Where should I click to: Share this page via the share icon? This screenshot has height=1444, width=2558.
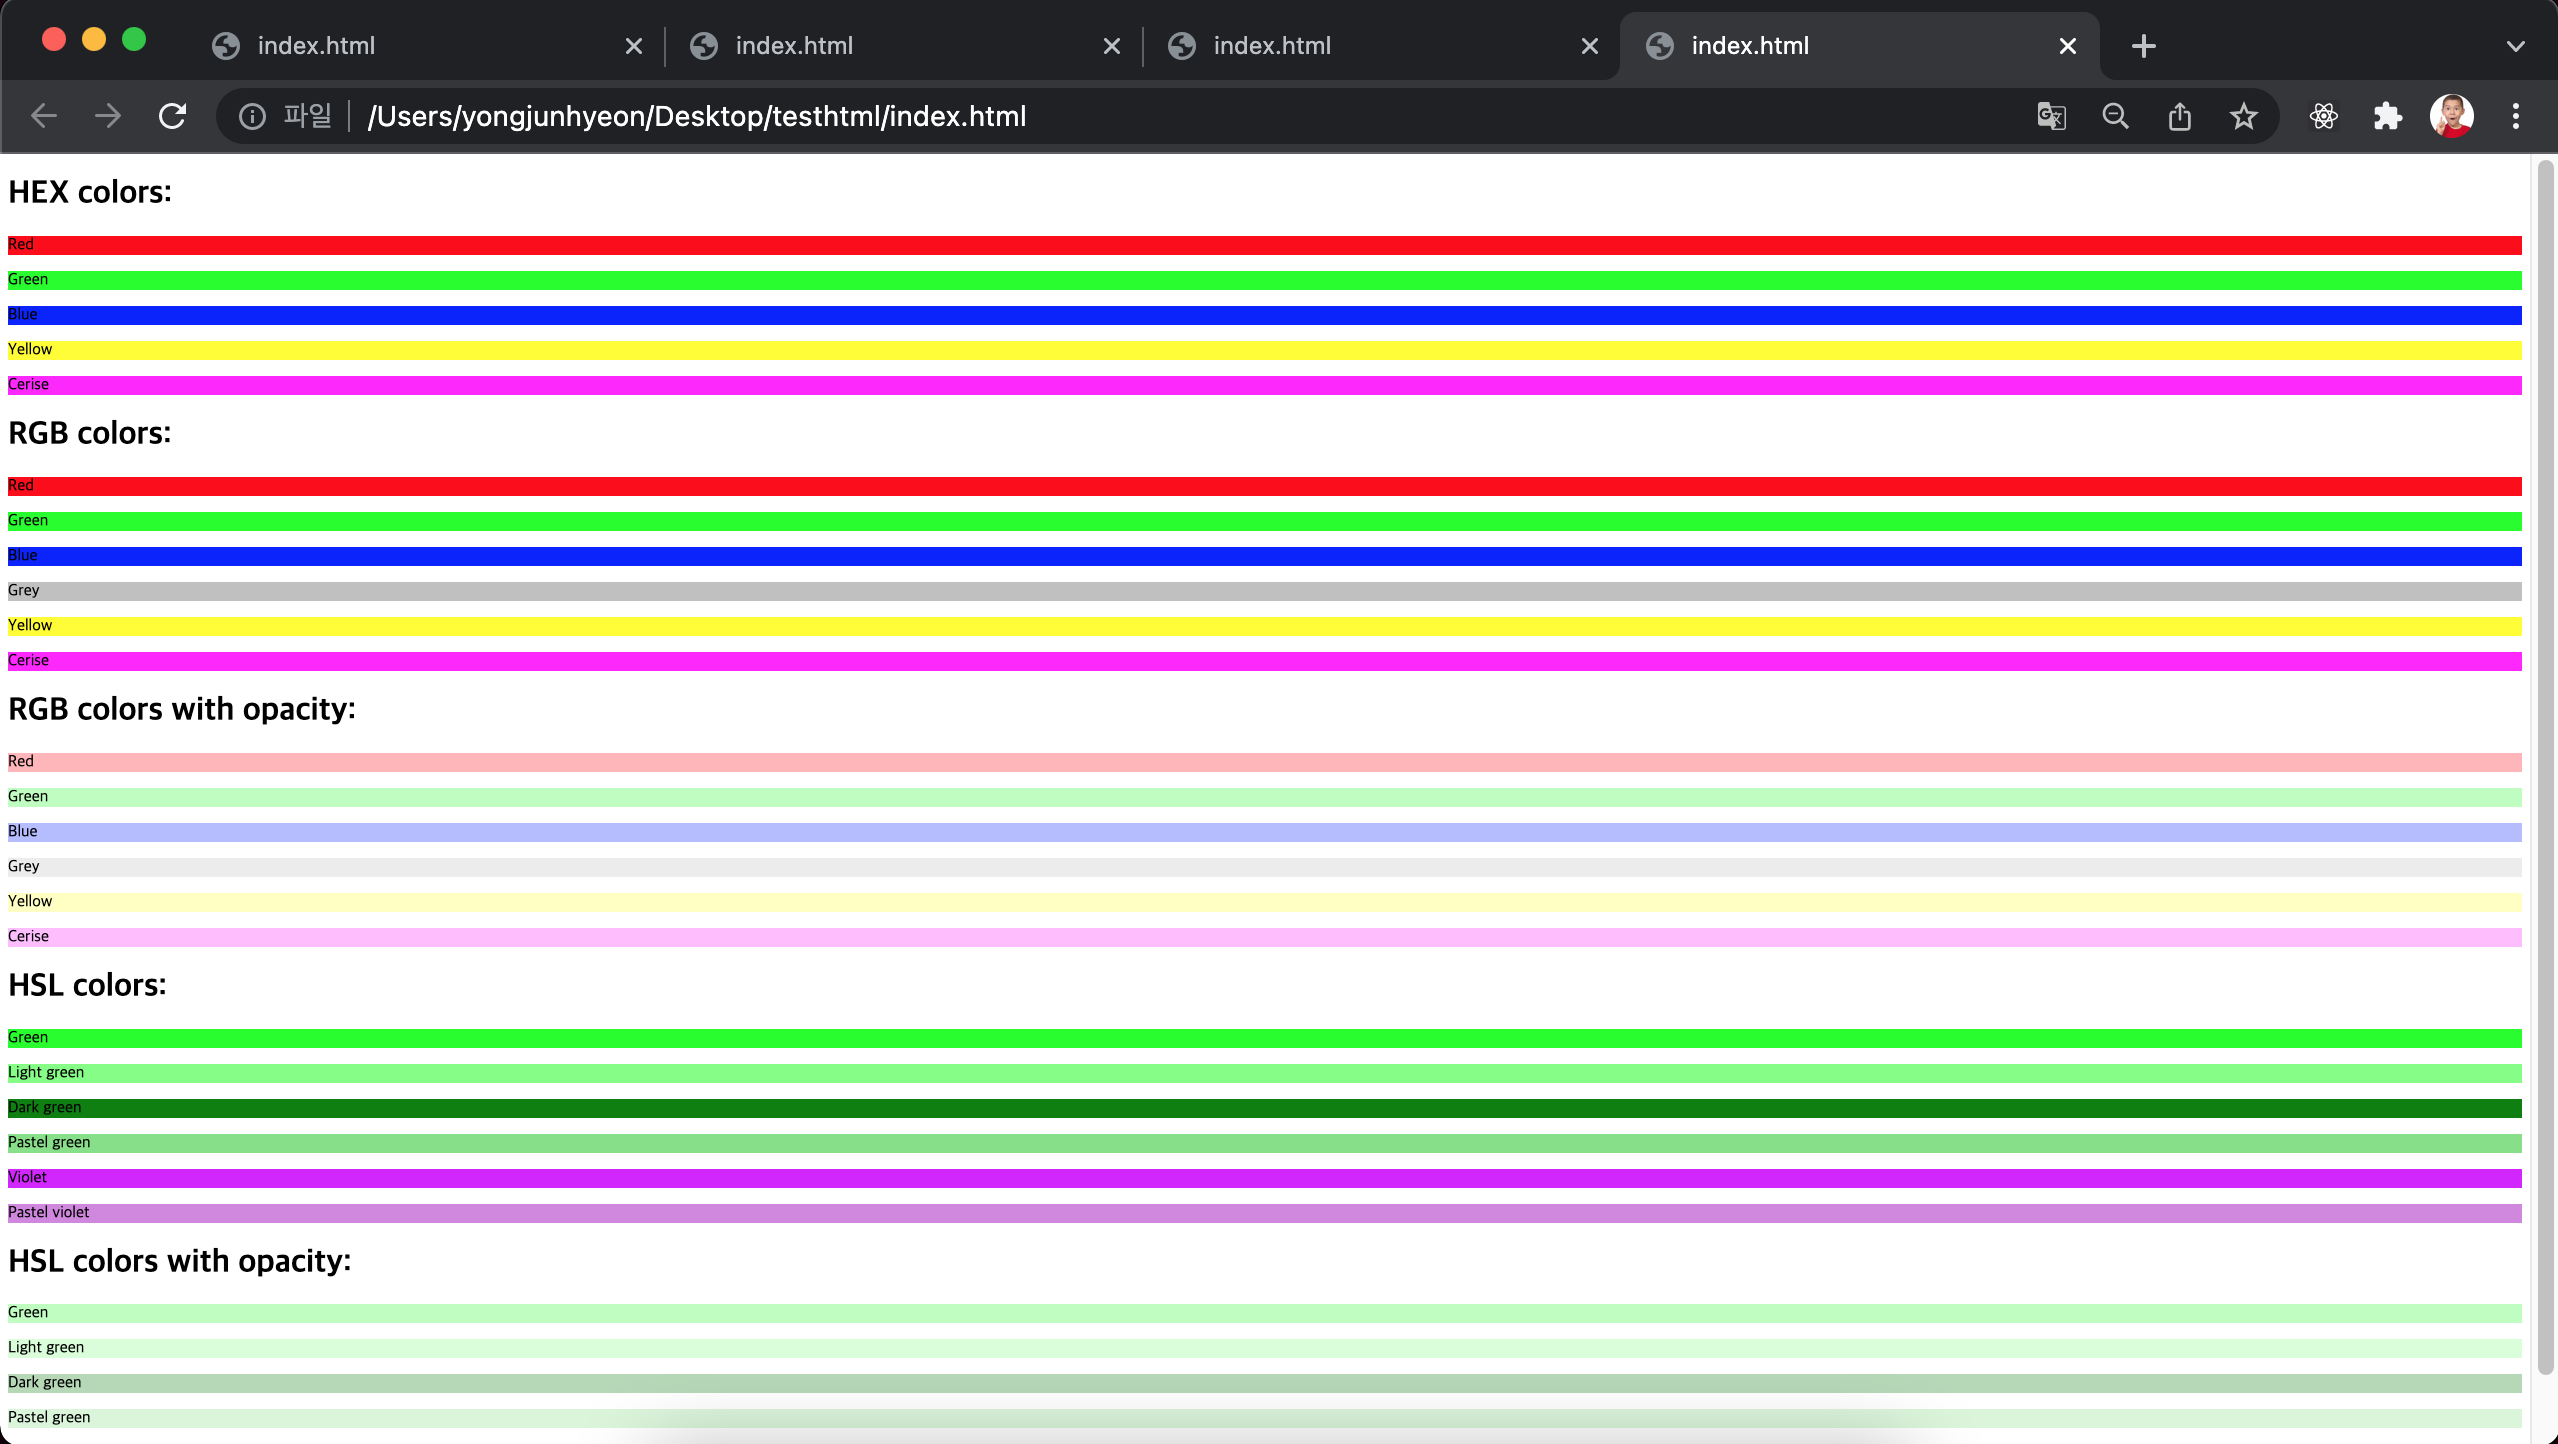coord(2180,116)
